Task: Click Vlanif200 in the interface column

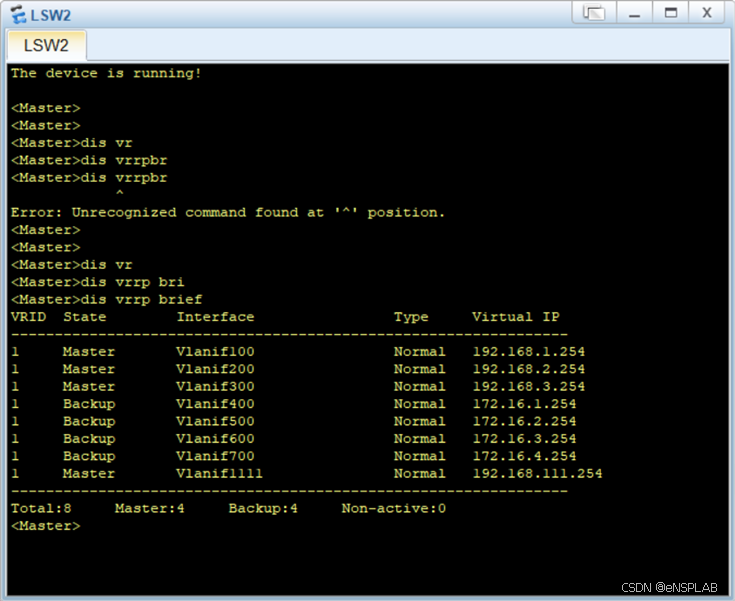Action: [215, 369]
